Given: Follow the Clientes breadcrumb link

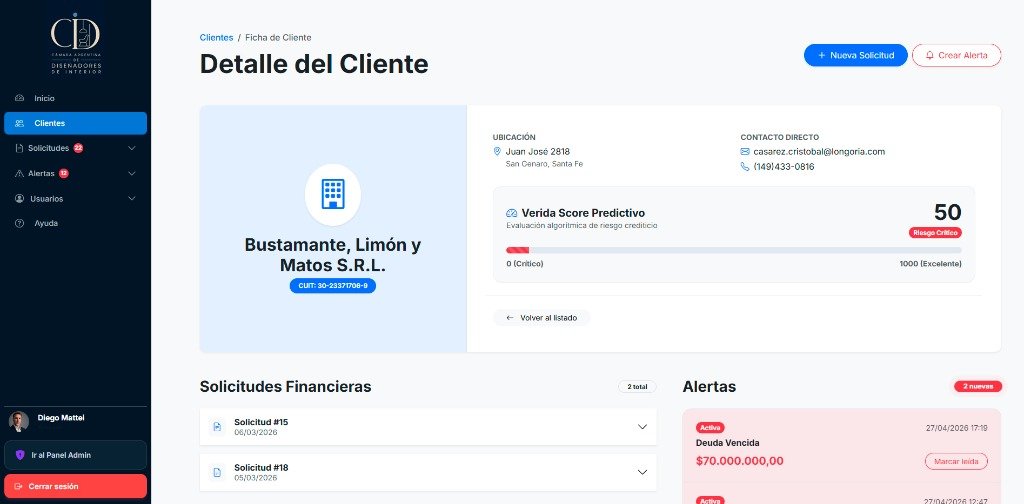Looking at the screenshot, I should coord(216,38).
